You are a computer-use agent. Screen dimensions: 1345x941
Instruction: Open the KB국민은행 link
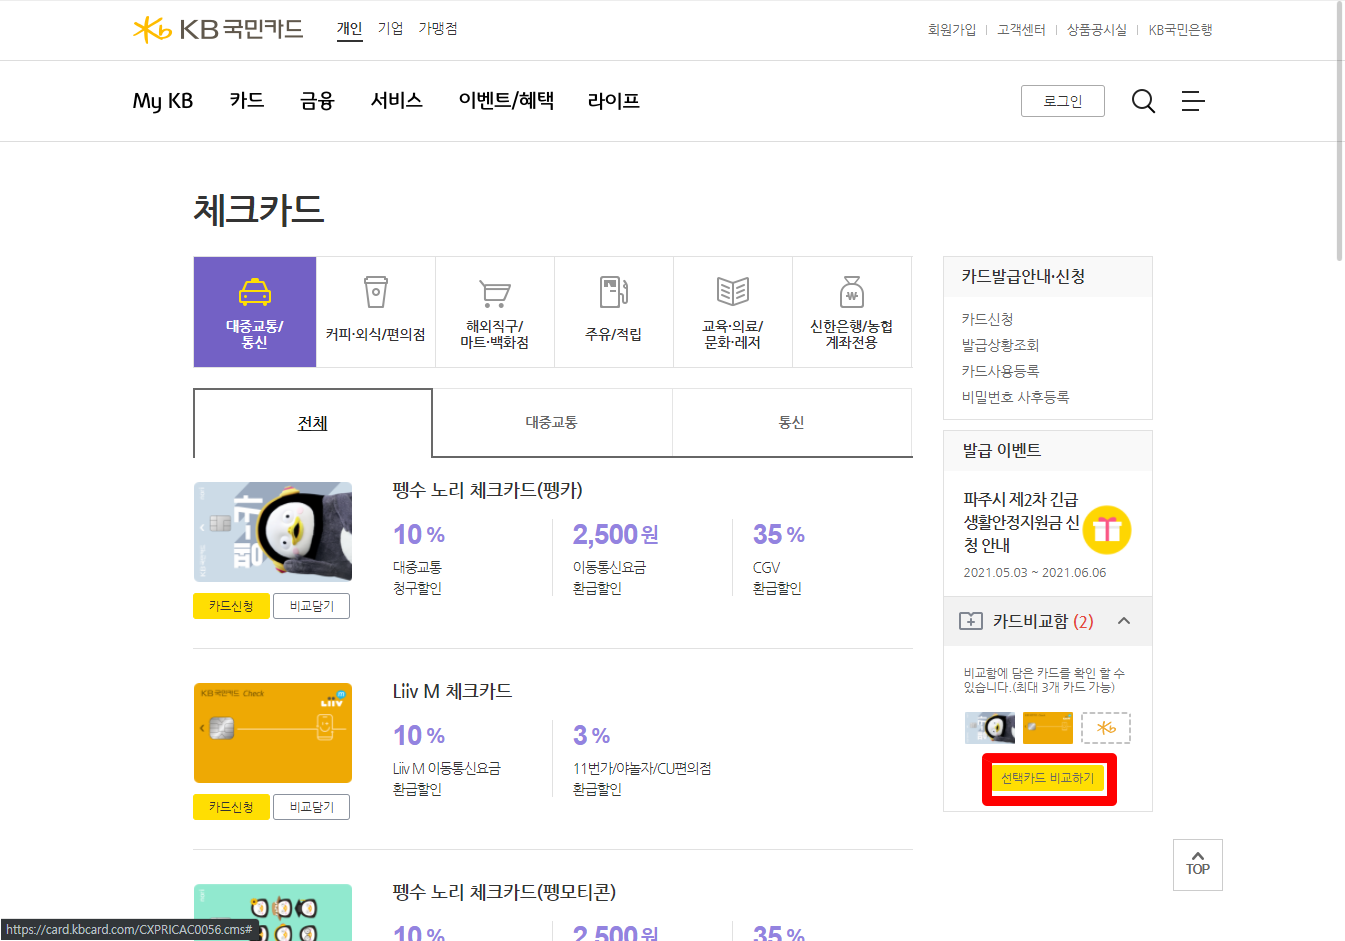click(x=1180, y=30)
